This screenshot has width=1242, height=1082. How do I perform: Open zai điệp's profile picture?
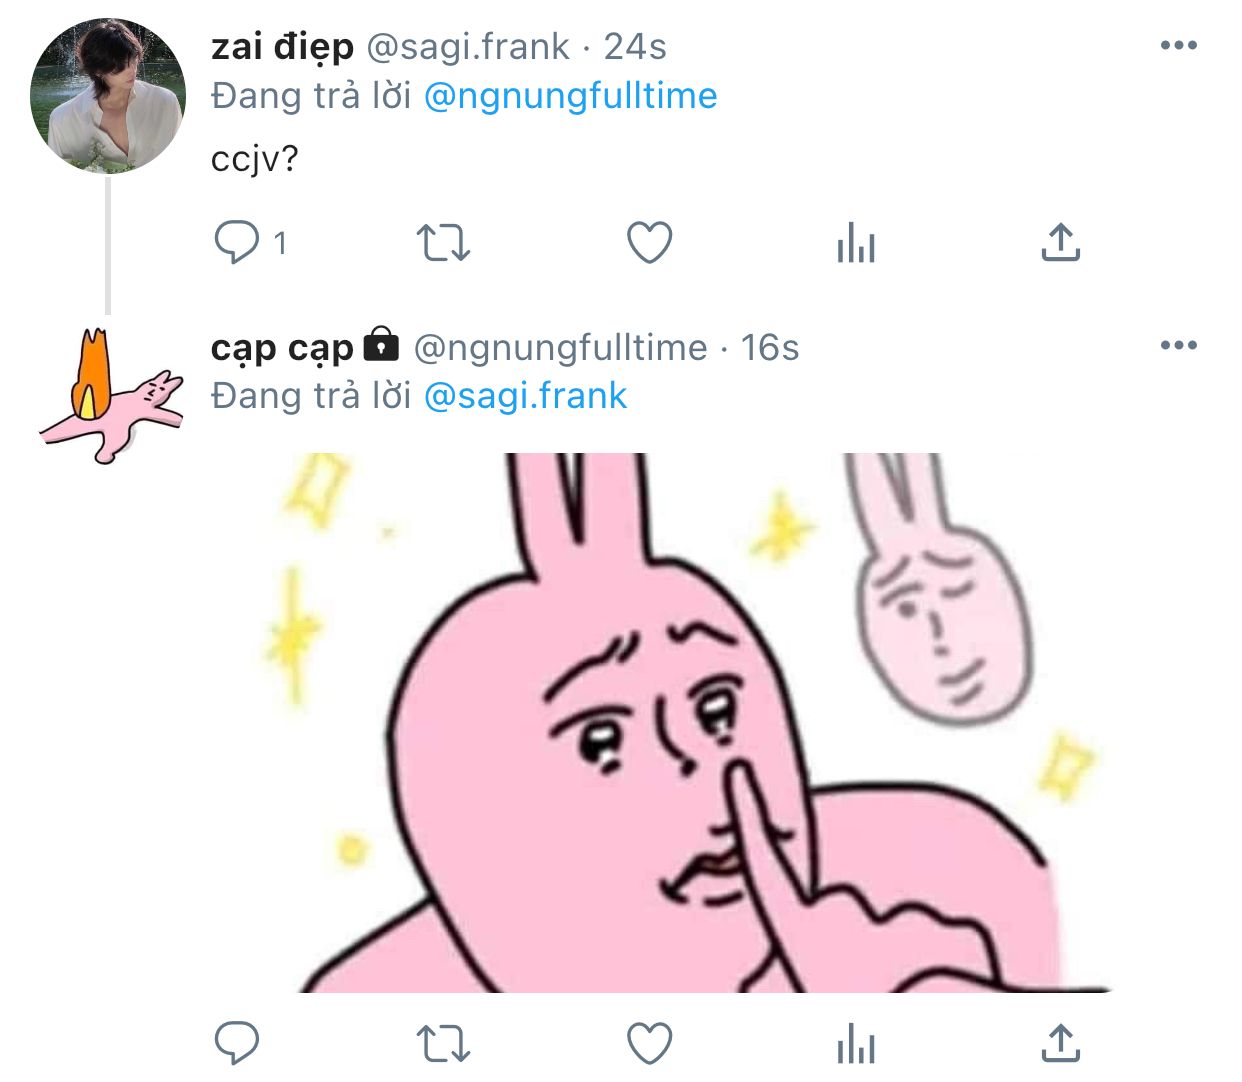pos(108,96)
